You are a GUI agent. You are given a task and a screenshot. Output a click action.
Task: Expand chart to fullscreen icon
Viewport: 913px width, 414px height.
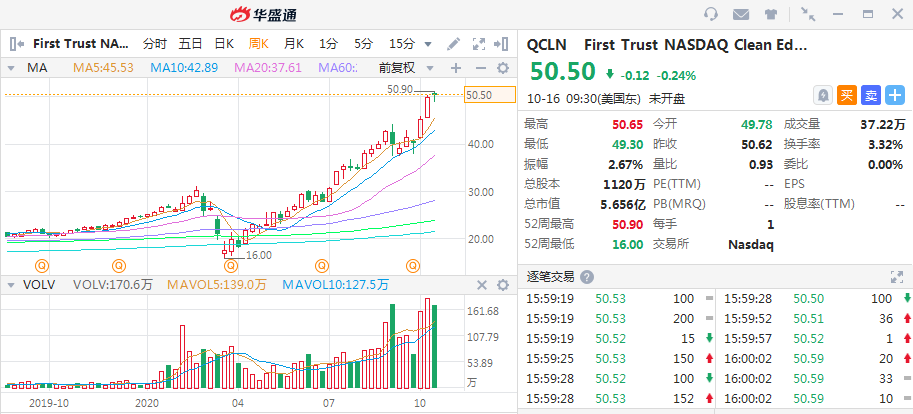(479, 44)
